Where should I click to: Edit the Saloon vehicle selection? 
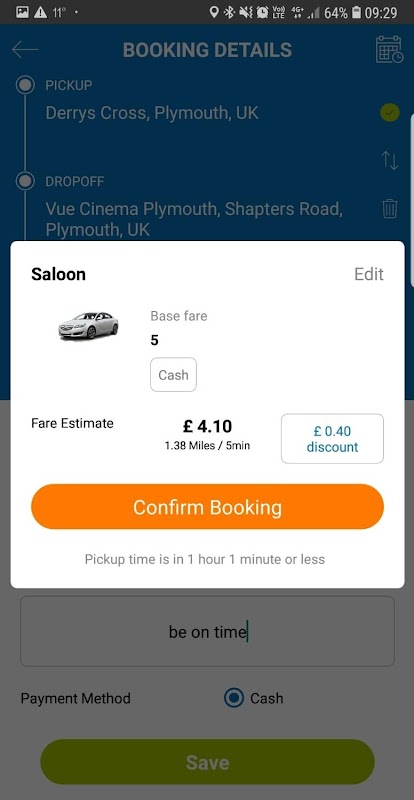coord(369,274)
